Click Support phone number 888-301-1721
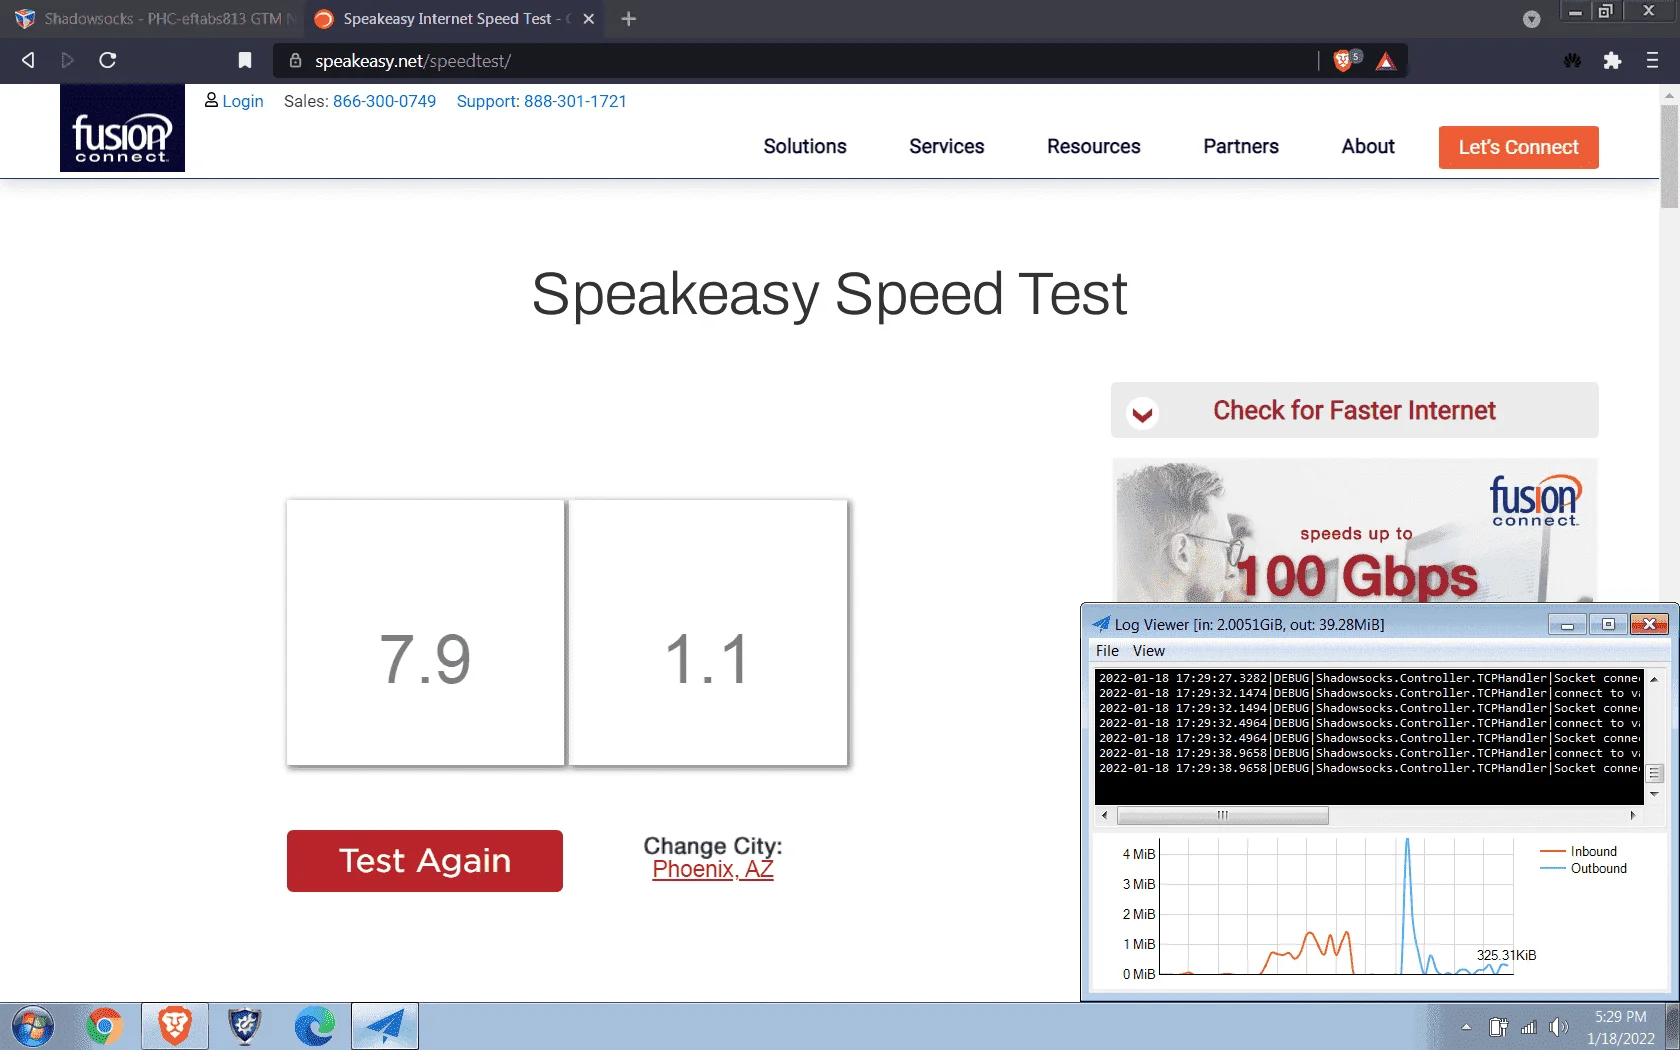1680x1050 pixels. tap(575, 101)
